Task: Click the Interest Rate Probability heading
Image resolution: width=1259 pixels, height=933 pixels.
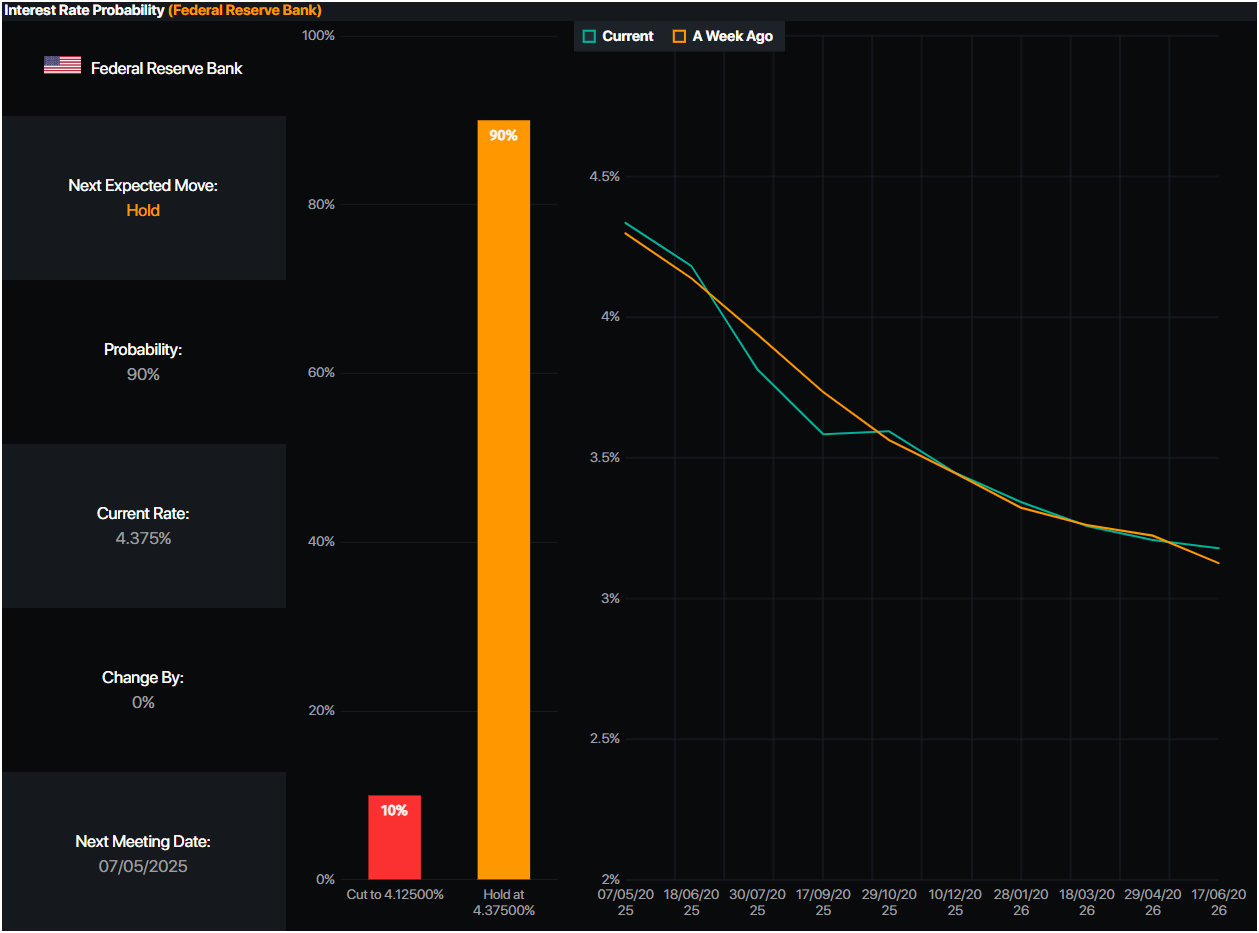Action: click(85, 10)
